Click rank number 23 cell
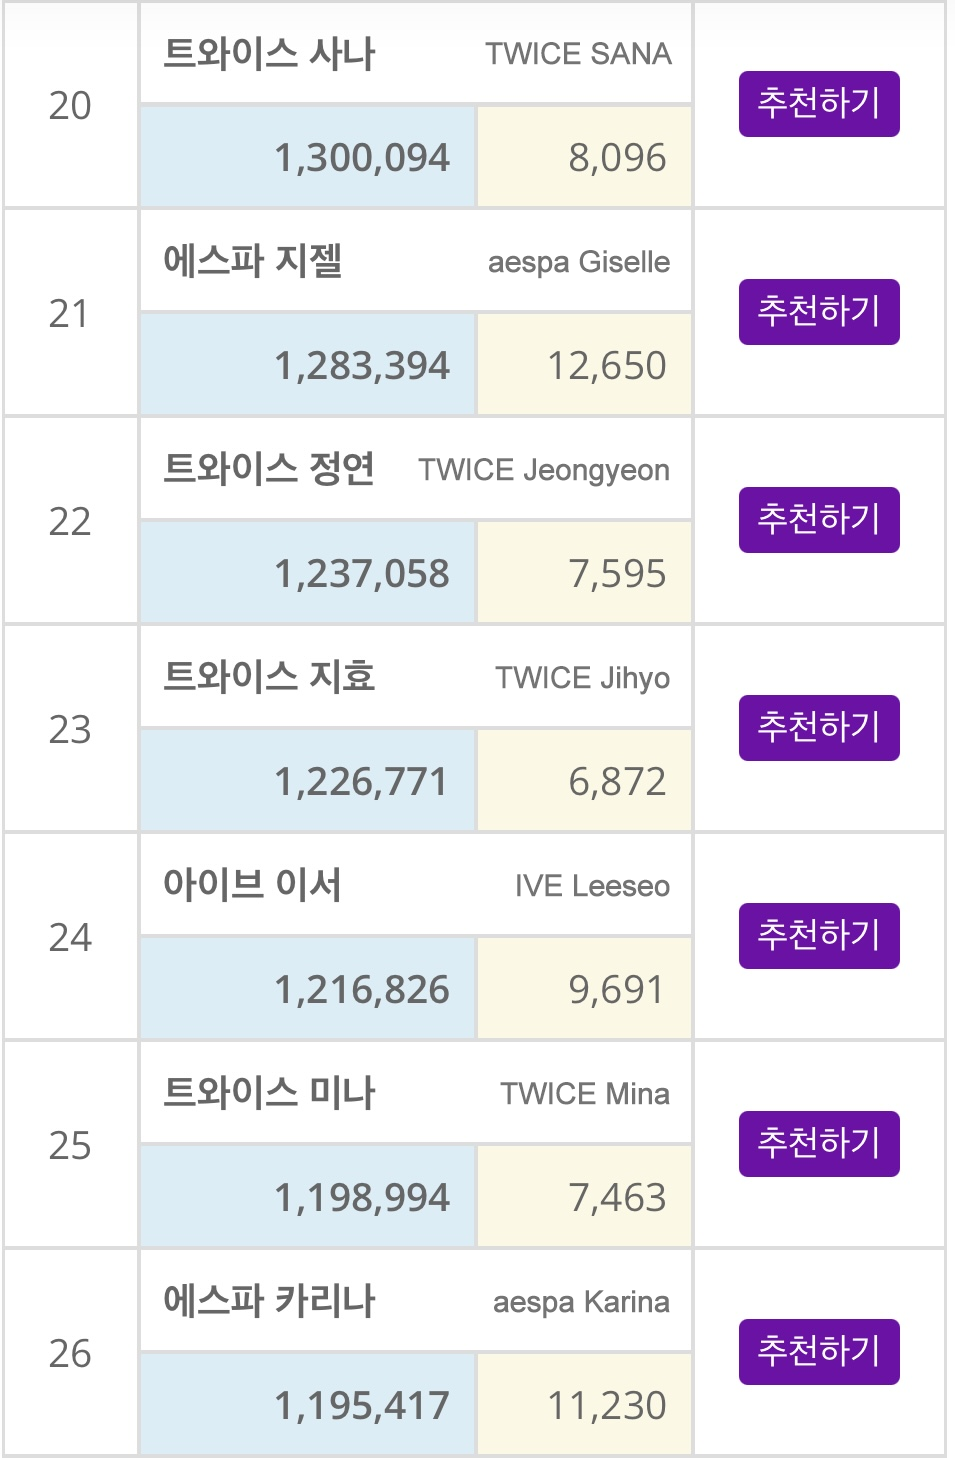Viewport: 955px width, 1458px height. [70, 730]
